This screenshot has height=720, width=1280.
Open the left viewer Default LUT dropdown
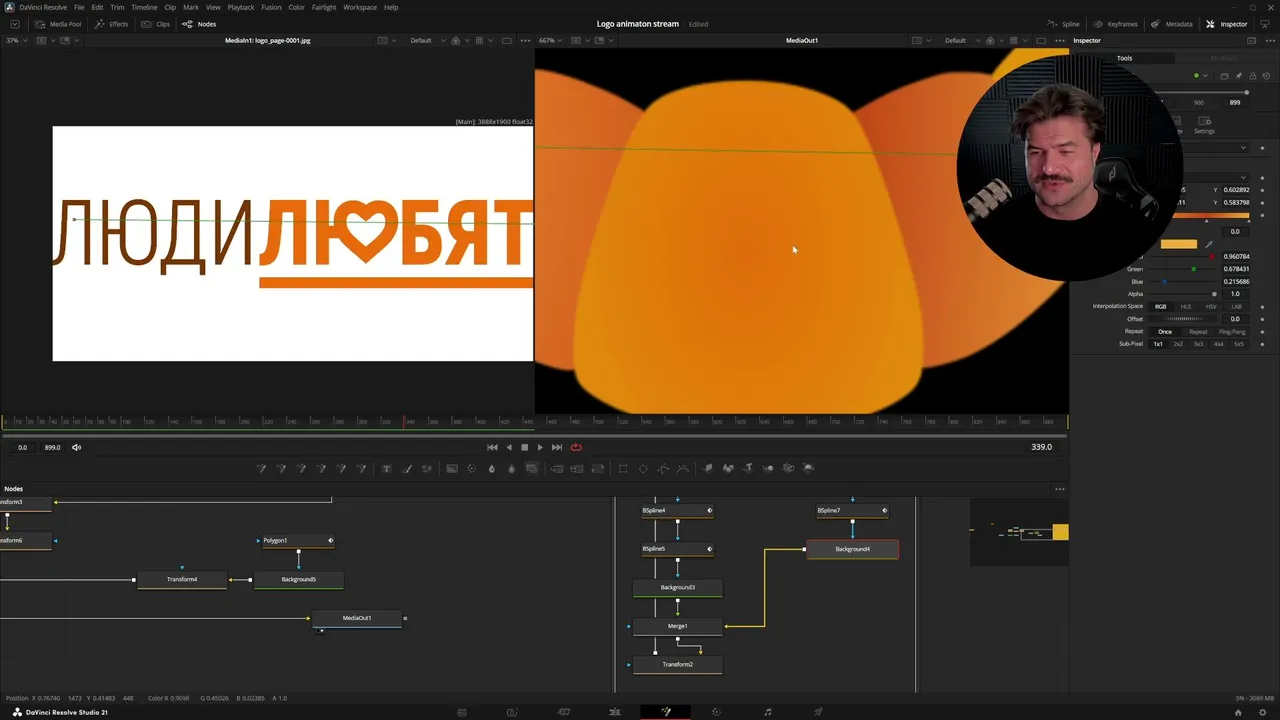pos(427,41)
